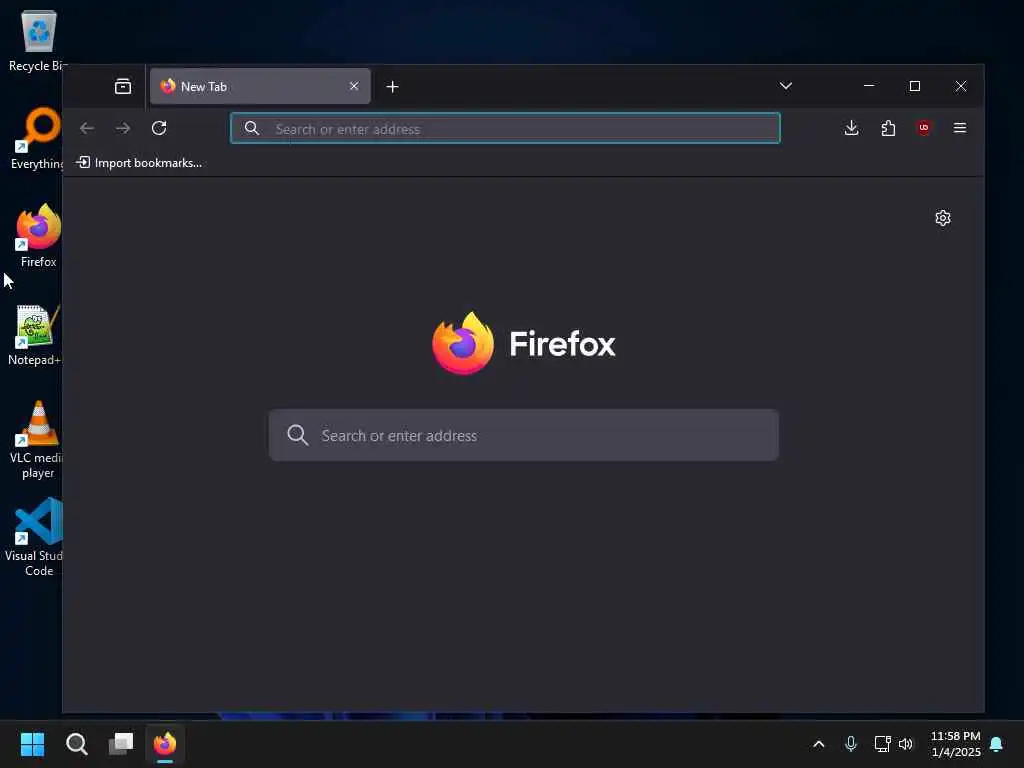The image size is (1024, 768).
Task: Click the magnifier icon in address bar
Action: point(252,129)
